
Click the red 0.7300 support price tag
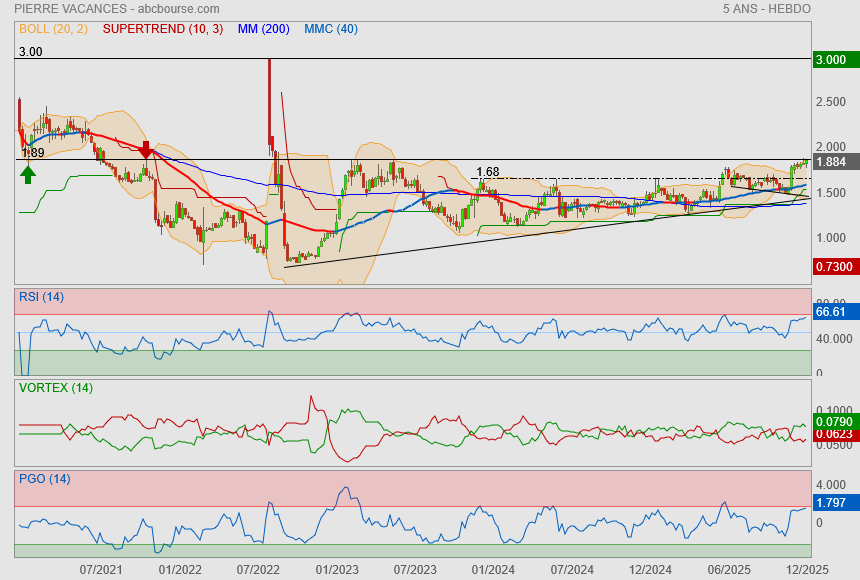click(832, 267)
